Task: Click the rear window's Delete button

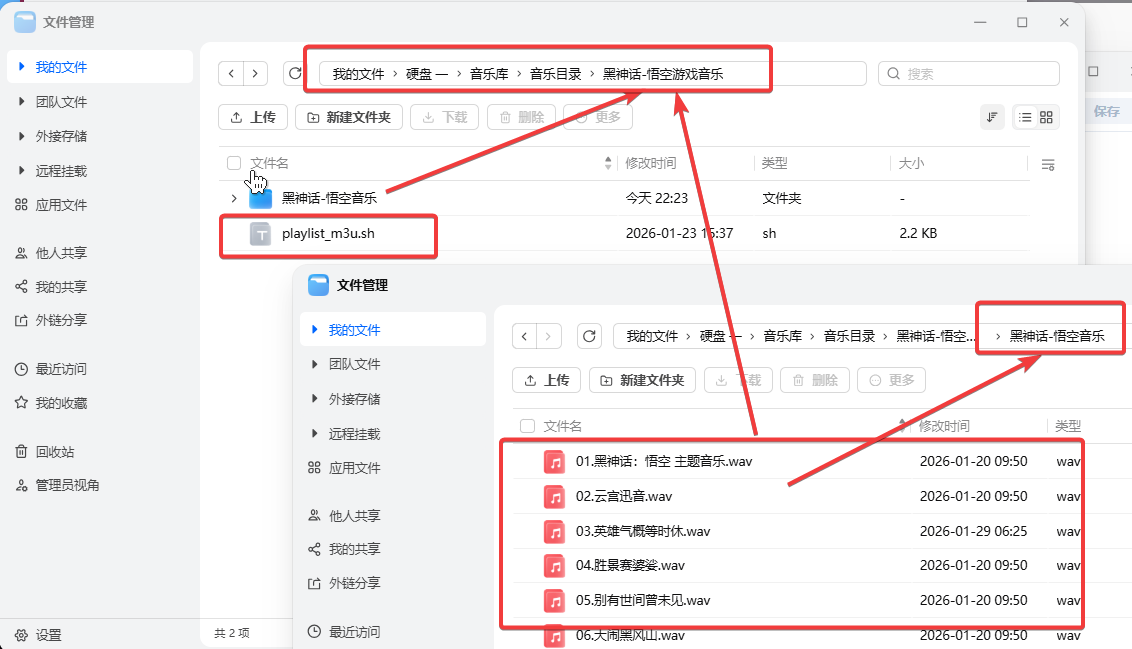Action: click(521, 117)
